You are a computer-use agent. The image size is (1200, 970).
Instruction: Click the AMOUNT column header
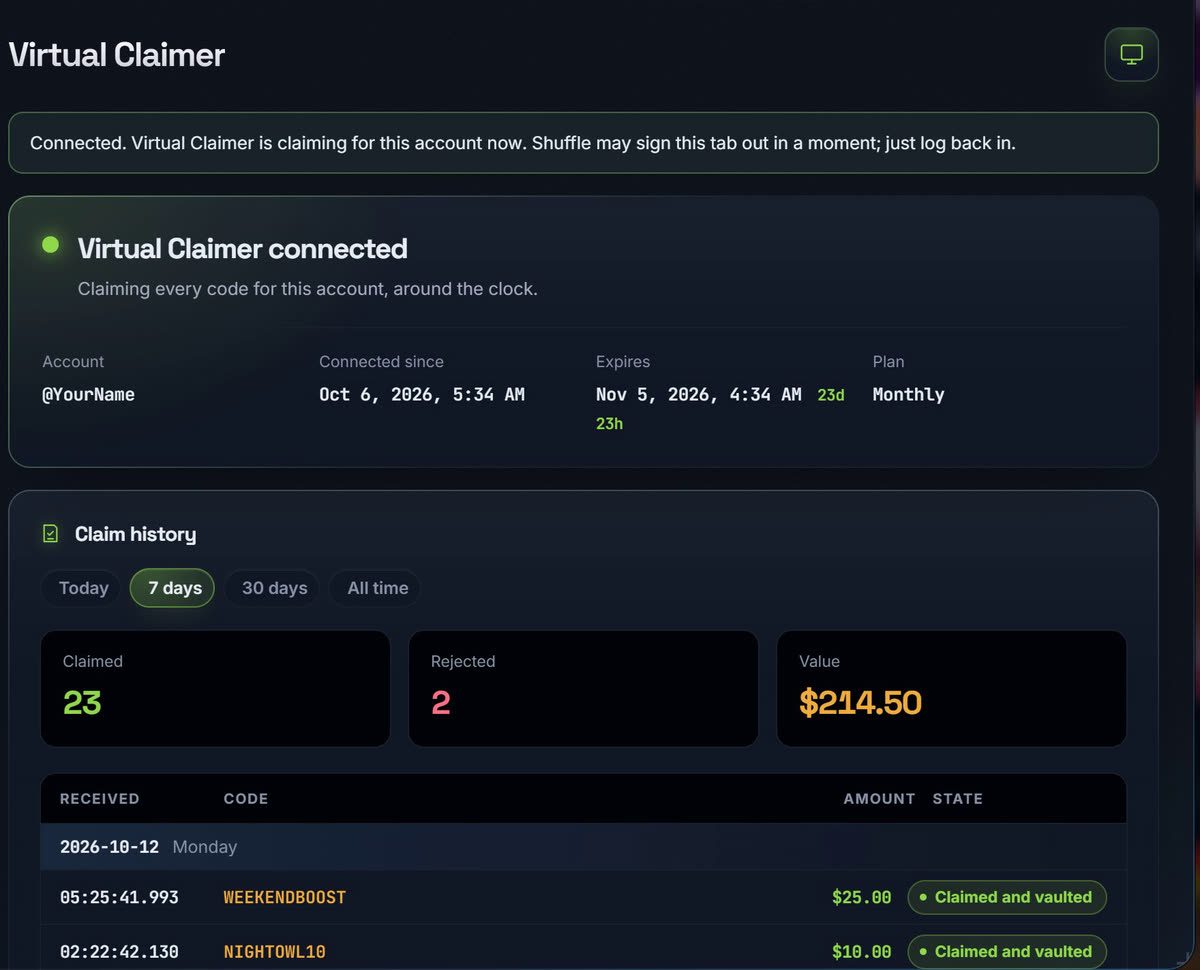coord(879,798)
